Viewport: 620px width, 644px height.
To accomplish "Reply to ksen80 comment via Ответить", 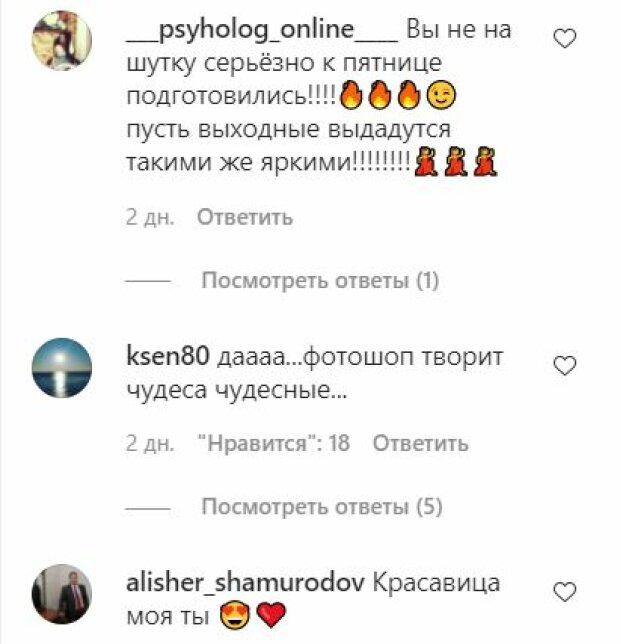I will coord(420,443).
